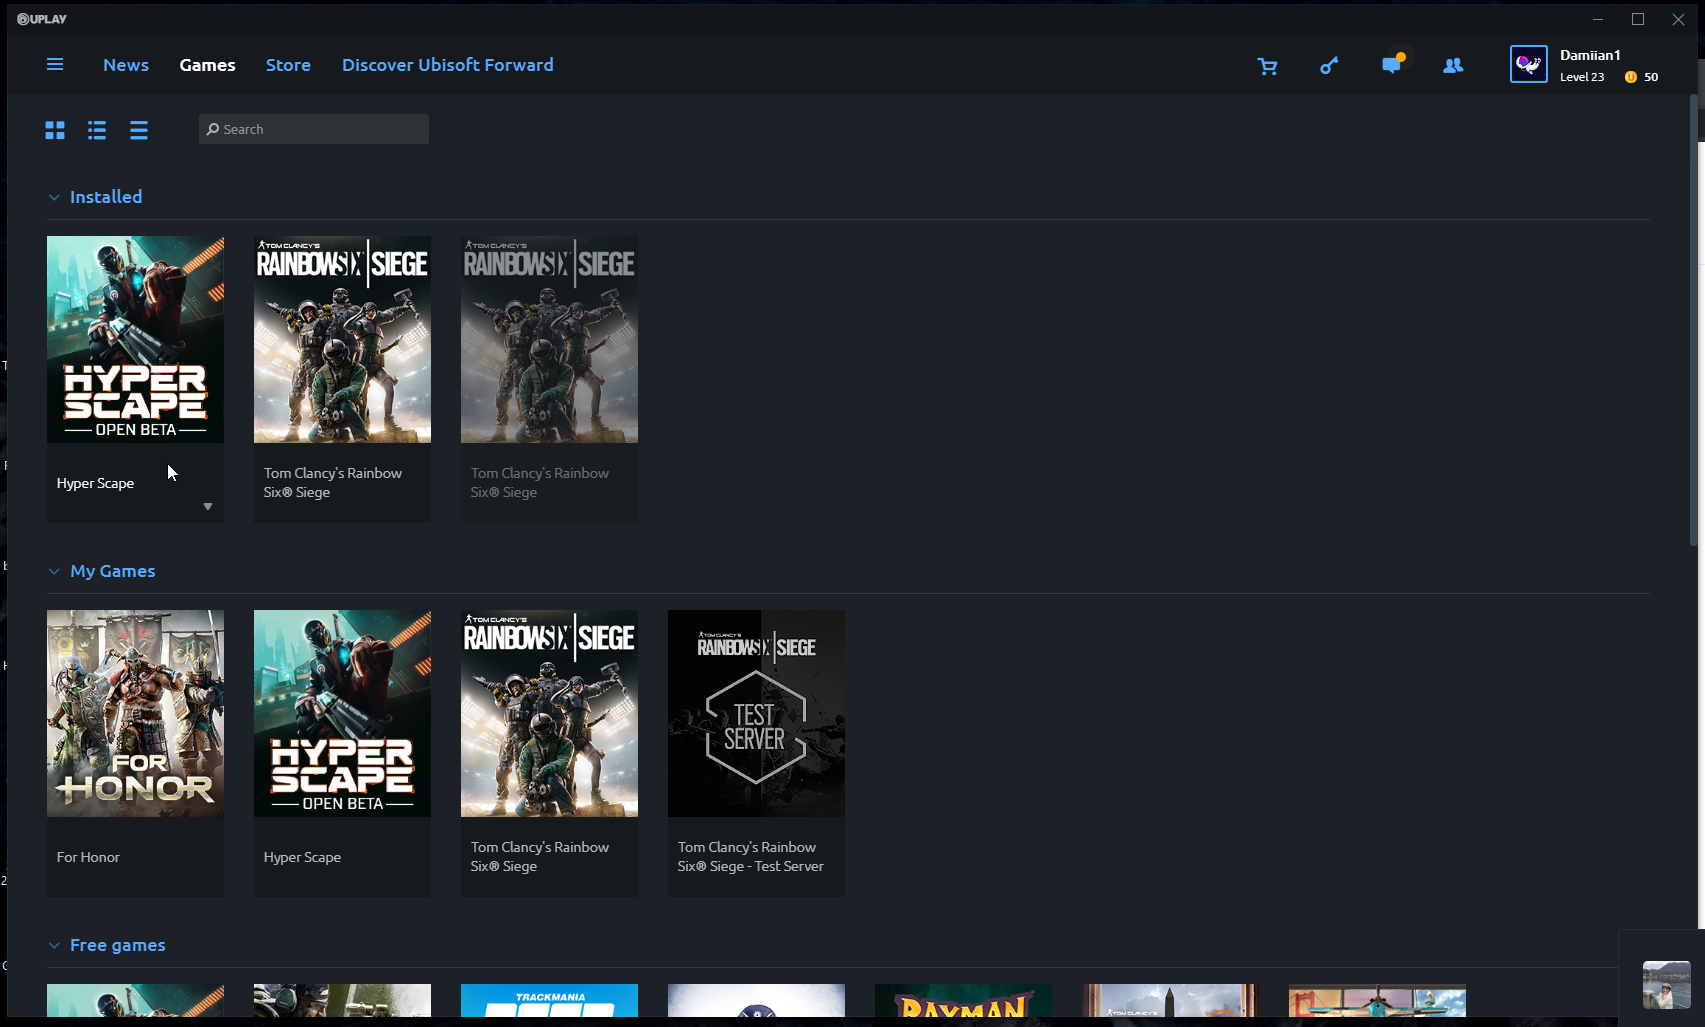Viewport: 1705px width, 1027px height.
Task: Select the For Honor game cover
Action: [135, 714]
